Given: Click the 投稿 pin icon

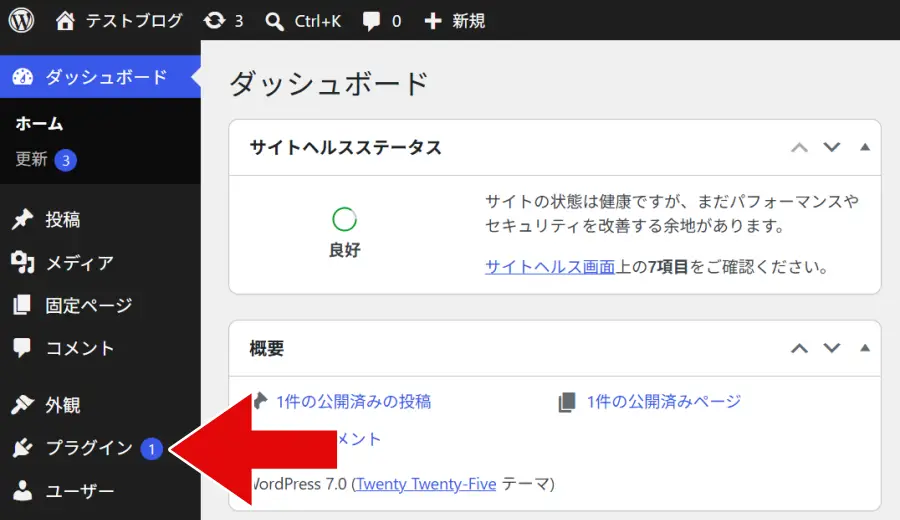Looking at the screenshot, I should click(x=22, y=219).
